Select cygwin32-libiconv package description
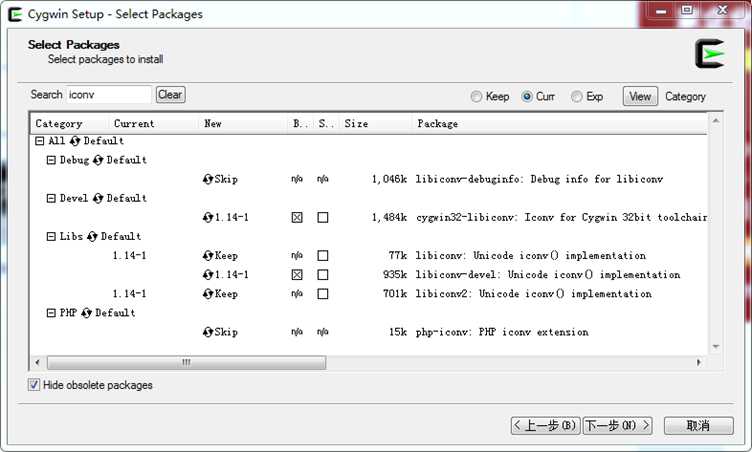This screenshot has width=752, height=452. click(562, 217)
